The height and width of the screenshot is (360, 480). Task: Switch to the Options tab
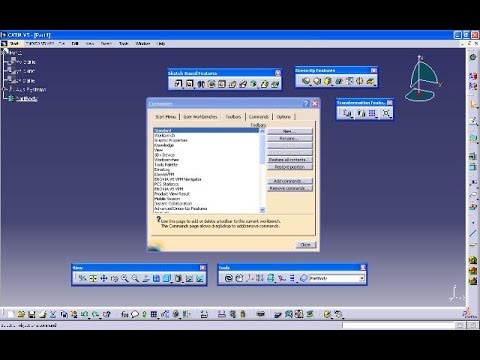(284, 117)
